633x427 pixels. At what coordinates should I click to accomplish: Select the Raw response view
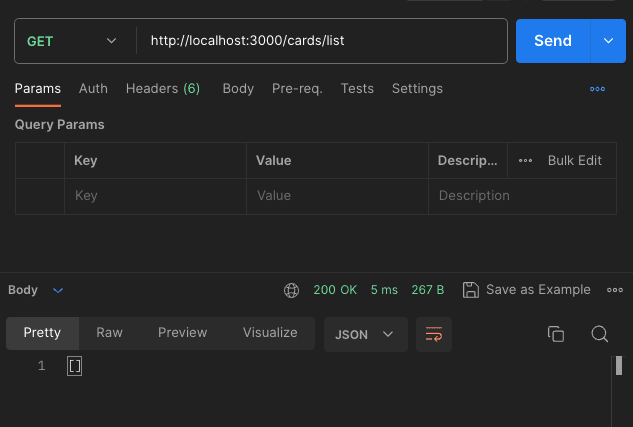(109, 333)
